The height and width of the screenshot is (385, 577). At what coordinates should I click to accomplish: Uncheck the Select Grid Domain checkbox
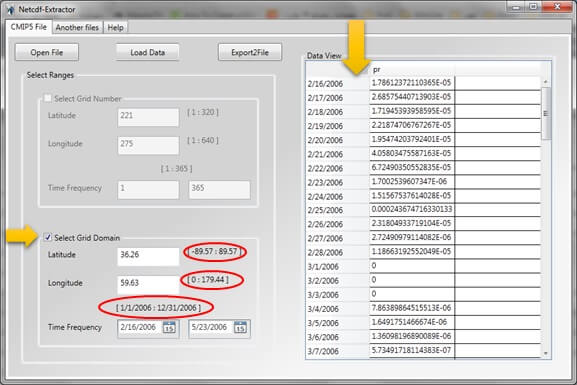pyautogui.click(x=48, y=237)
